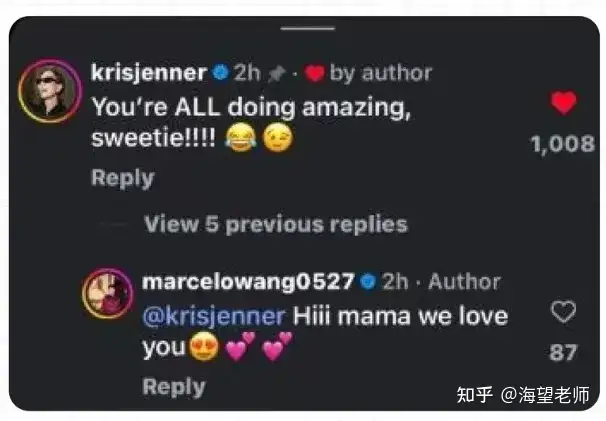Click the blue verified badge beside krisjenner
Viewport: 606px width, 421px height.
click(221, 73)
